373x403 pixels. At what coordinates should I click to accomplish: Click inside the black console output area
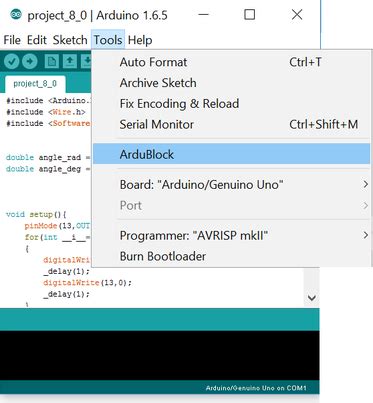pos(159,355)
